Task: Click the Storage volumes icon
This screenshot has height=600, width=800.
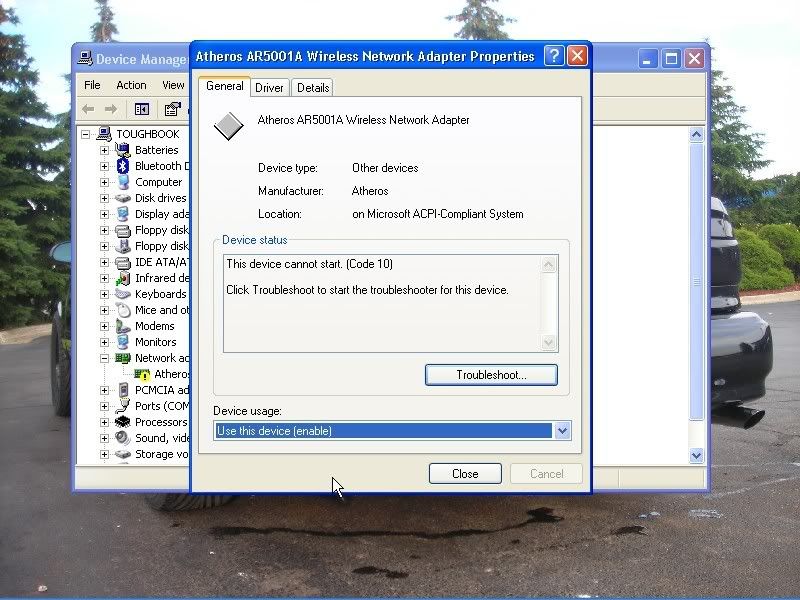Action: (122, 454)
